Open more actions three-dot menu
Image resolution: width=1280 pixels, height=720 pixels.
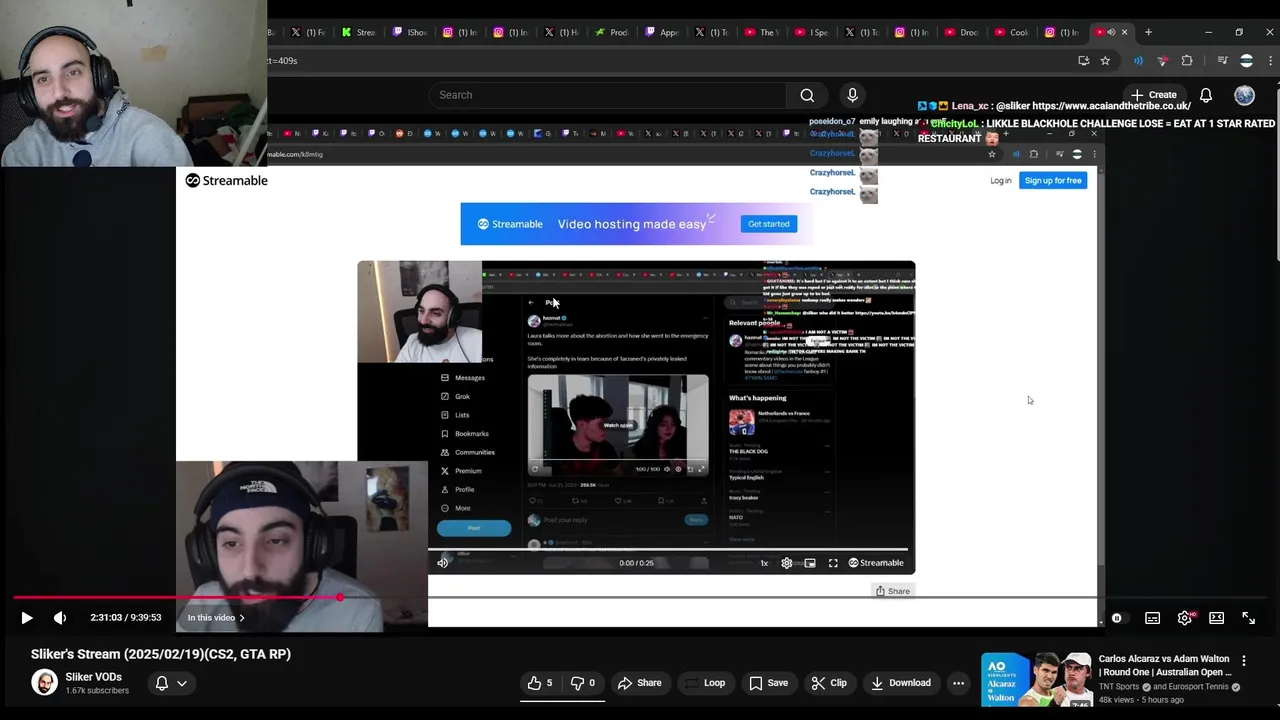(x=958, y=683)
